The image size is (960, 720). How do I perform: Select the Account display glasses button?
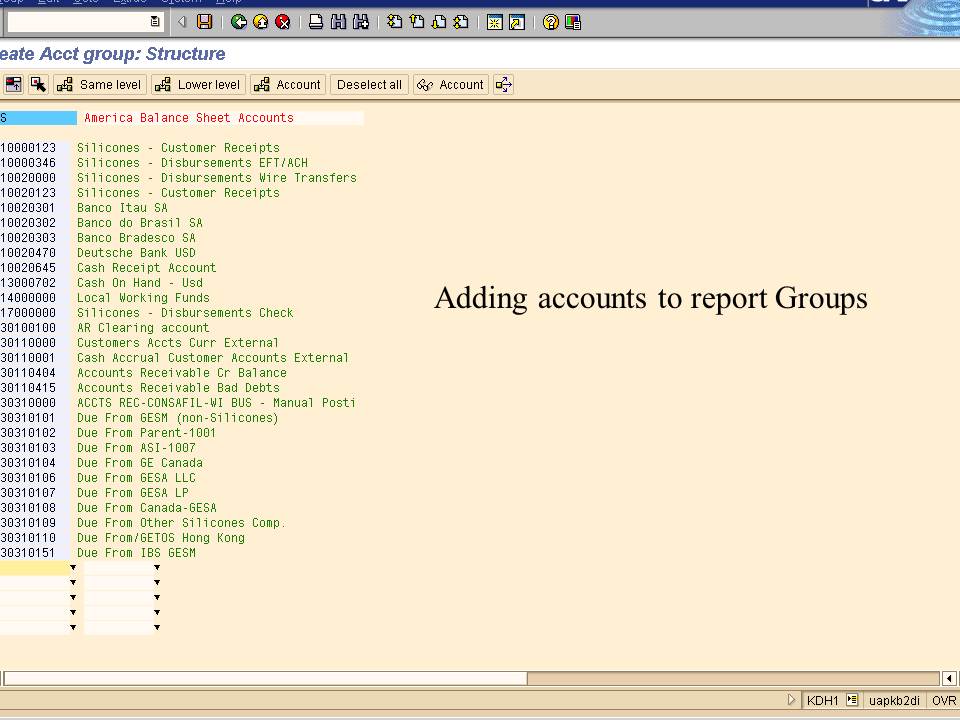450,84
